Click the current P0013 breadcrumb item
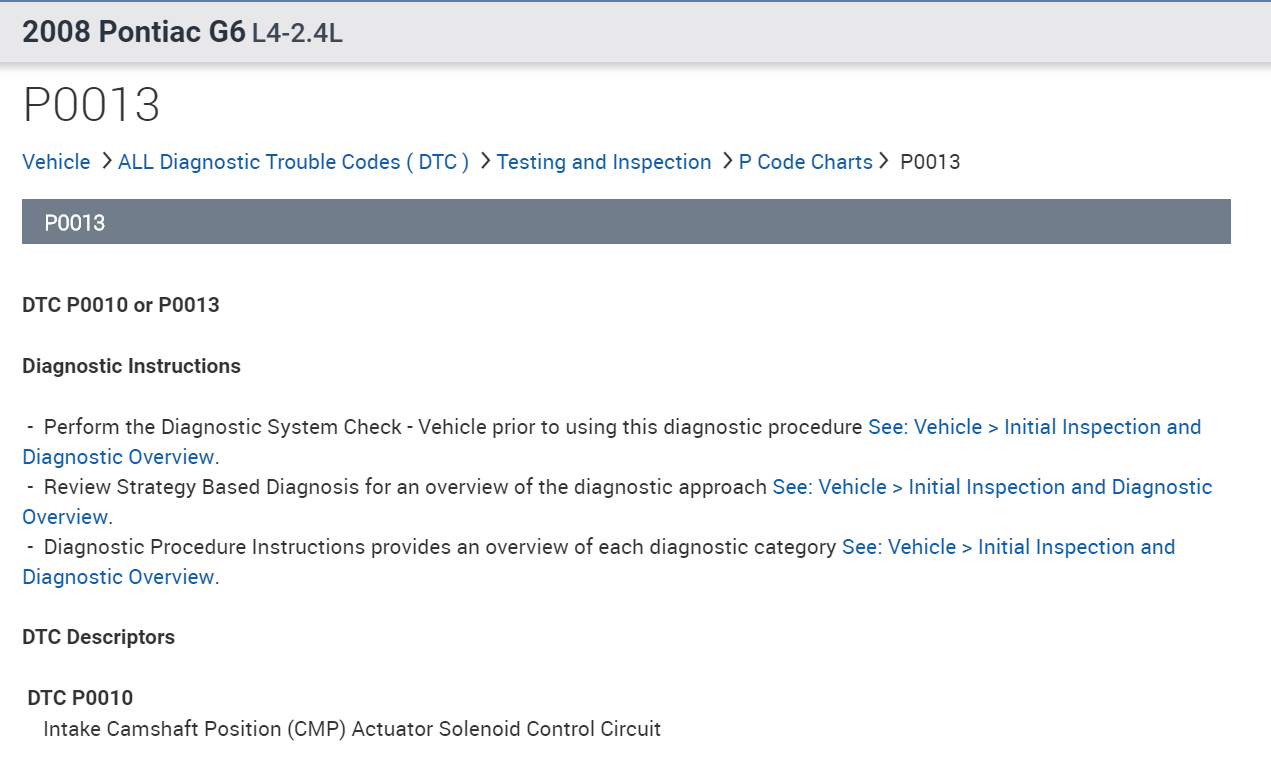 (930, 162)
